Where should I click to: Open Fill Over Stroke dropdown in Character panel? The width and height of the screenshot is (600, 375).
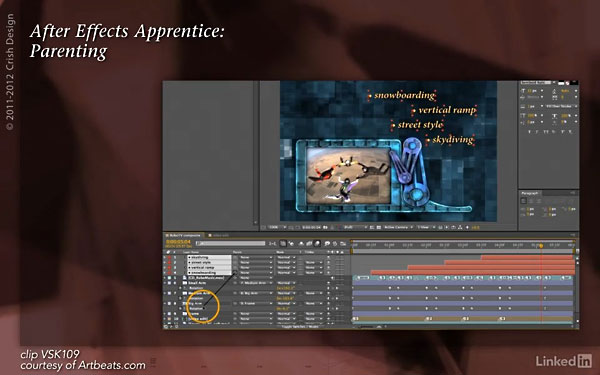point(562,106)
